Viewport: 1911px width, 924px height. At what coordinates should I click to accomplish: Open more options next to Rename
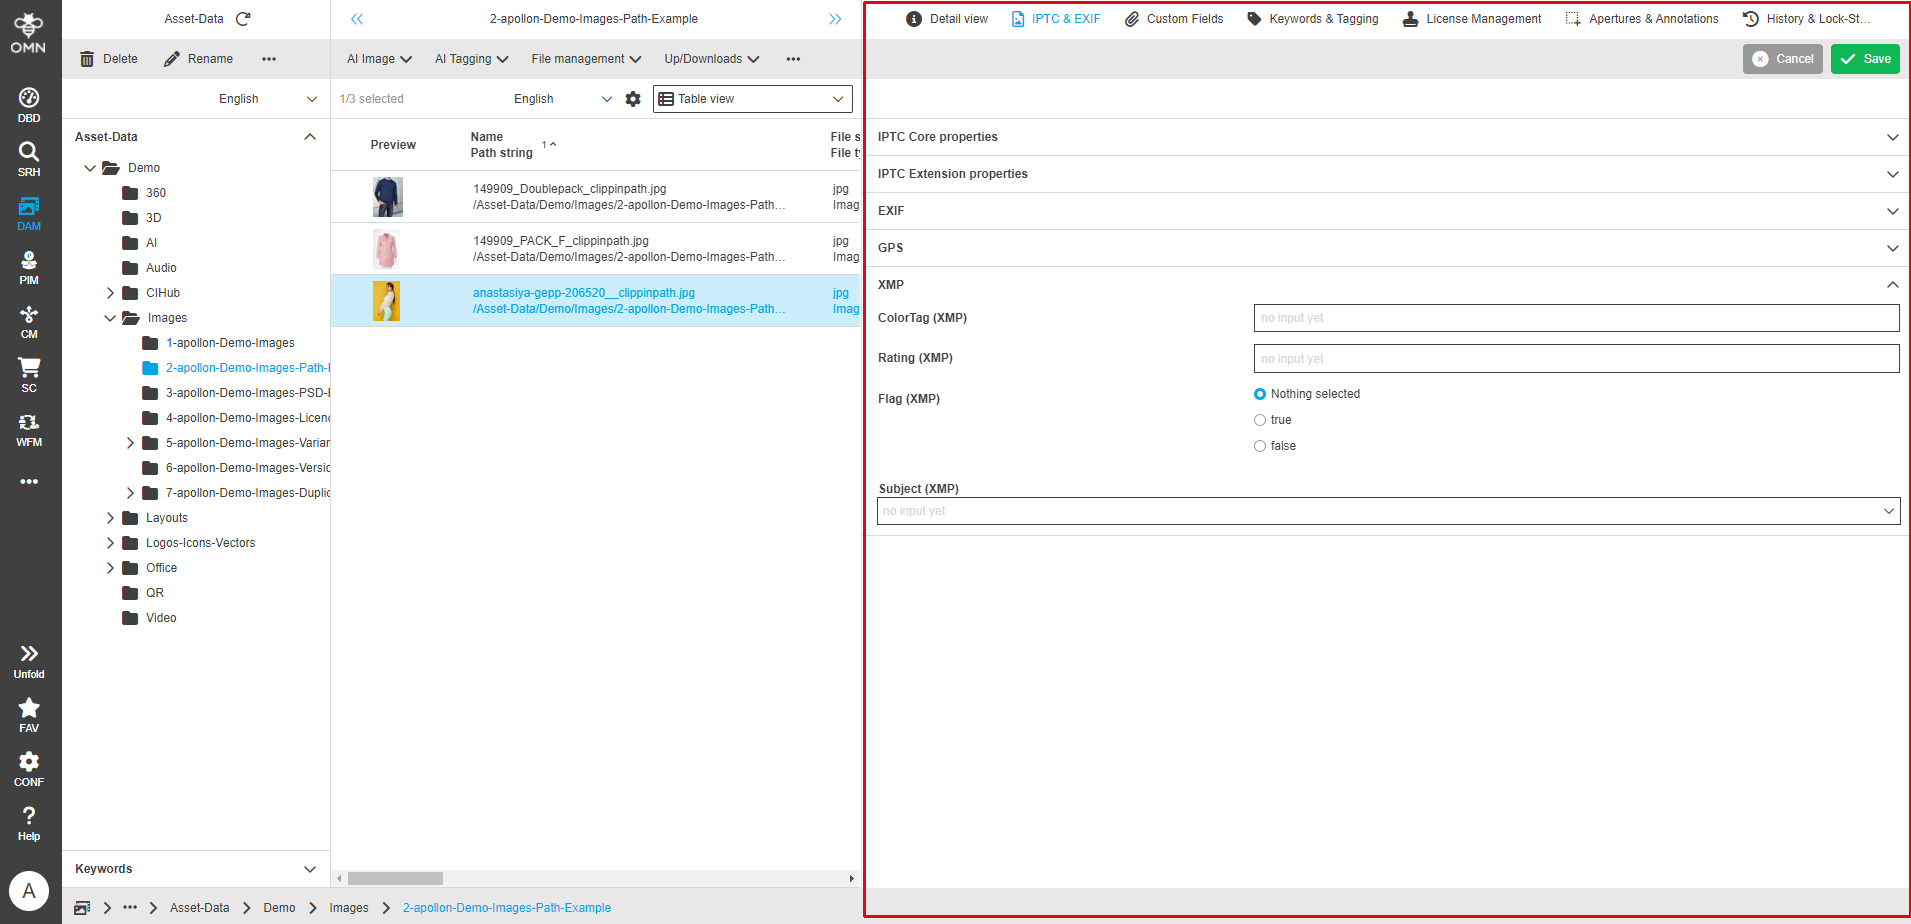click(x=269, y=59)
